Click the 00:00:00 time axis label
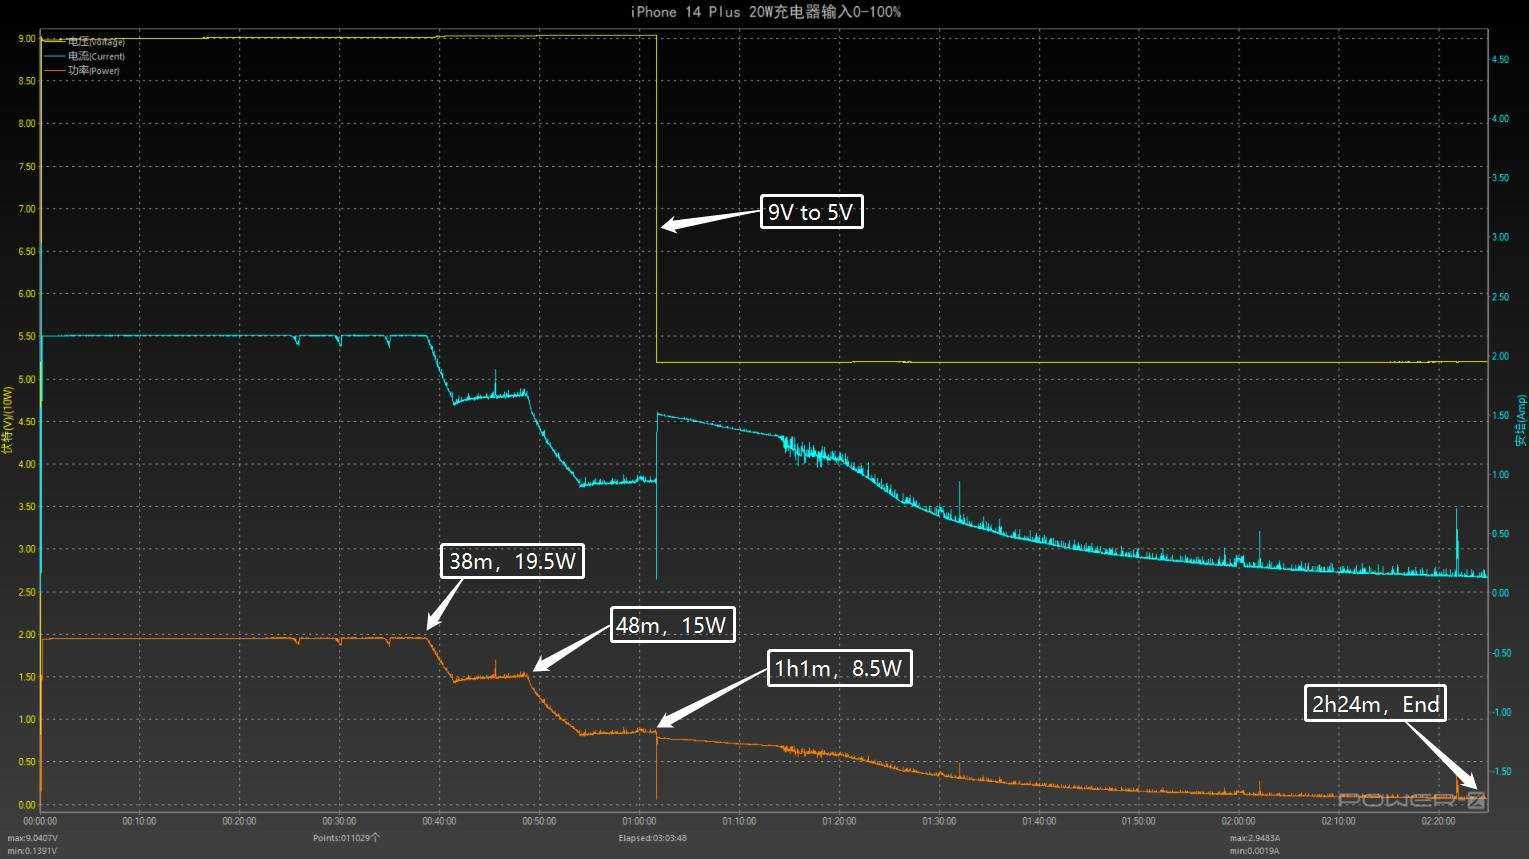Image resolution: width=1529 pixels, height=859 pixels. click(40, 821)
